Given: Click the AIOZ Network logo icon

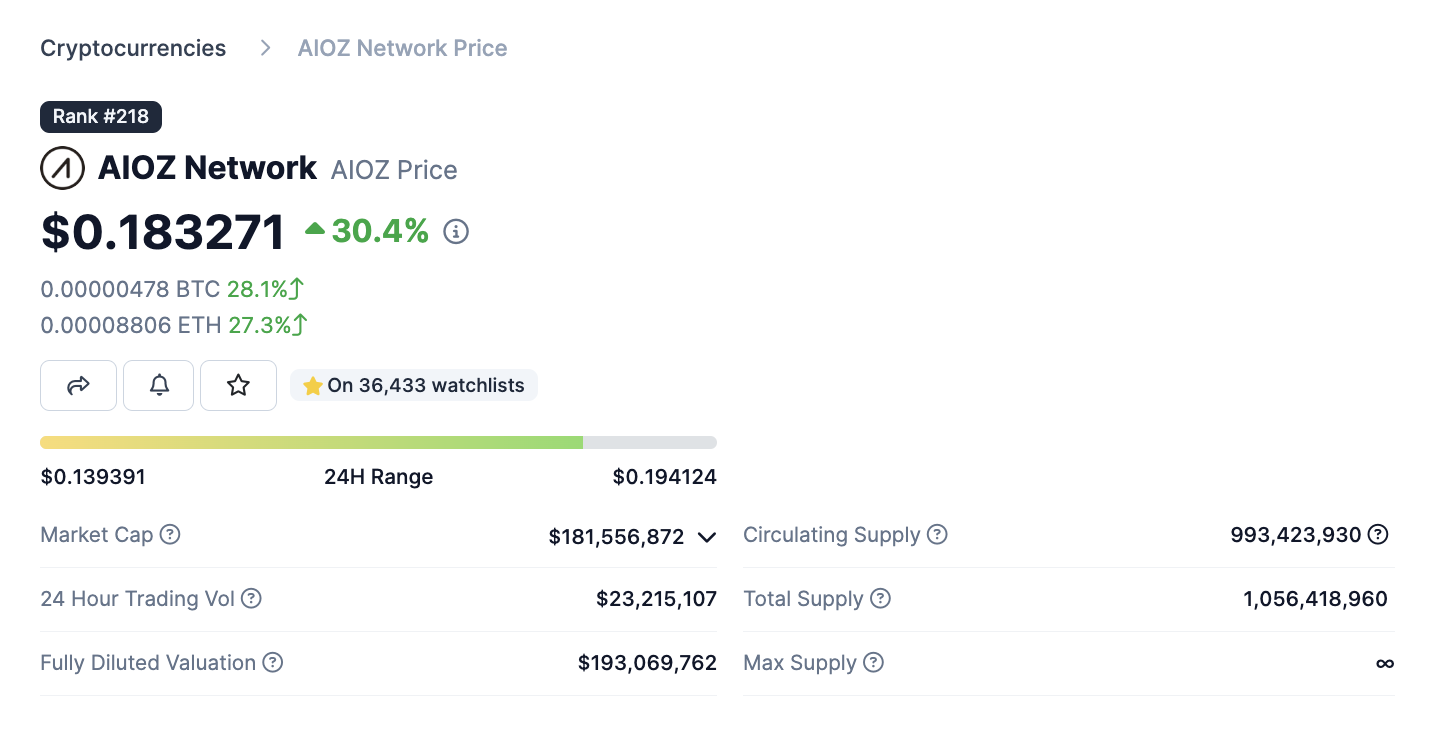Looking at the screenshot, I should 62,168.
